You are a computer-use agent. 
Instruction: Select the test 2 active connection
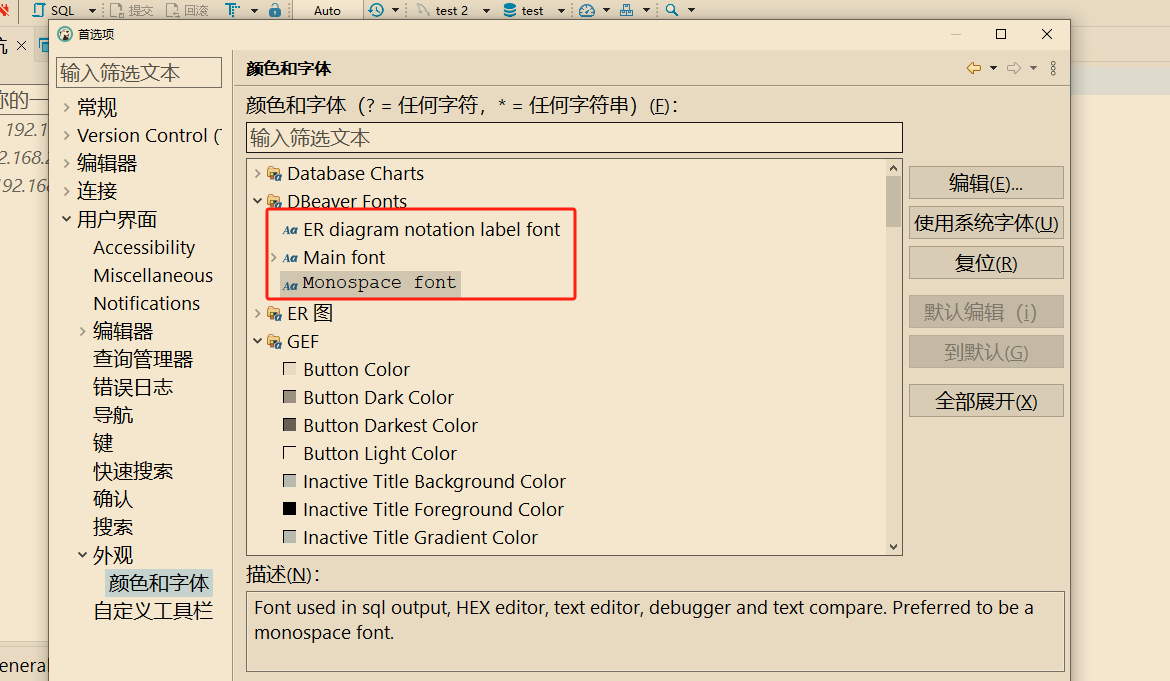tap(442, 10)
